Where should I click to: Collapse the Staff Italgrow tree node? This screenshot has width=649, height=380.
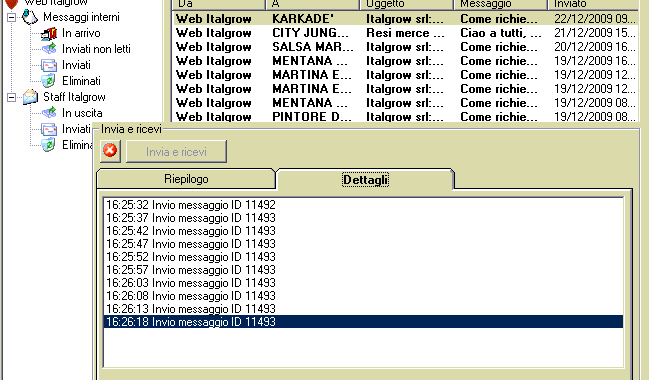point(12,97)
